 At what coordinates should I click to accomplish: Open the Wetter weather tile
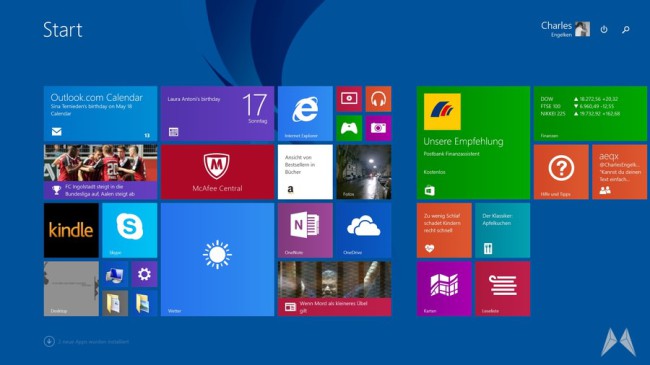(217, 260)
